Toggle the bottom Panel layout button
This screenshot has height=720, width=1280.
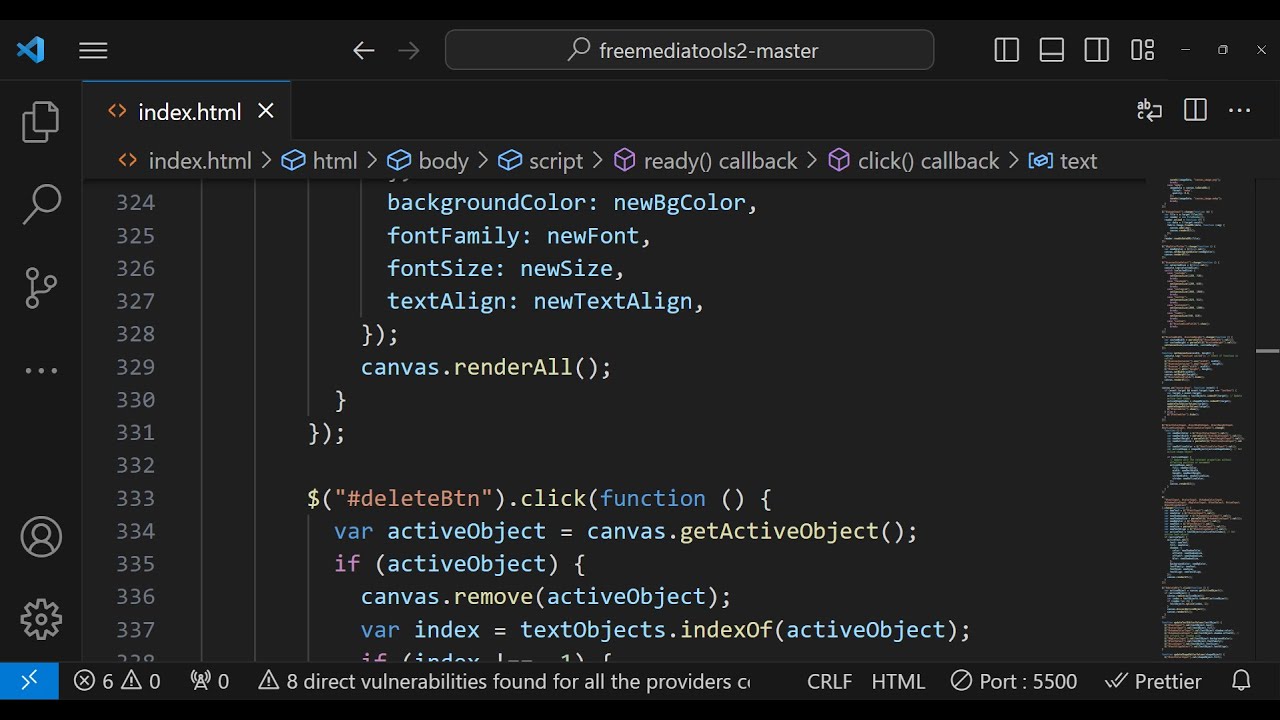pyautogui.click(x=1052, y=50)
